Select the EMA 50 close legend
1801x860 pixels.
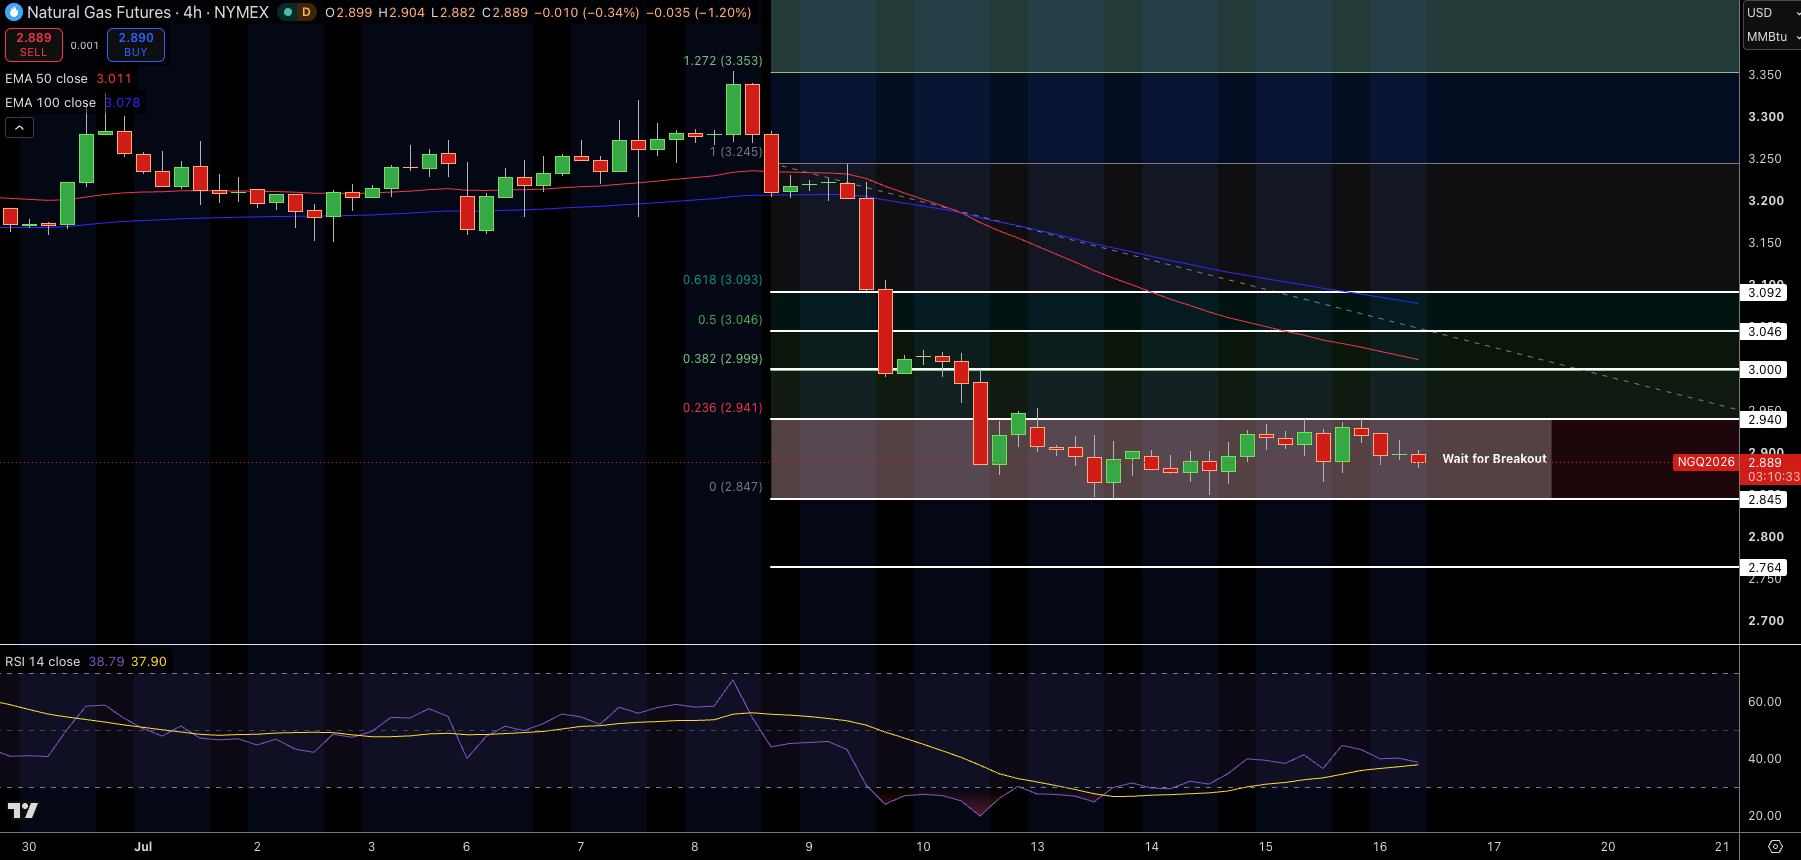(x=46, y=78)
